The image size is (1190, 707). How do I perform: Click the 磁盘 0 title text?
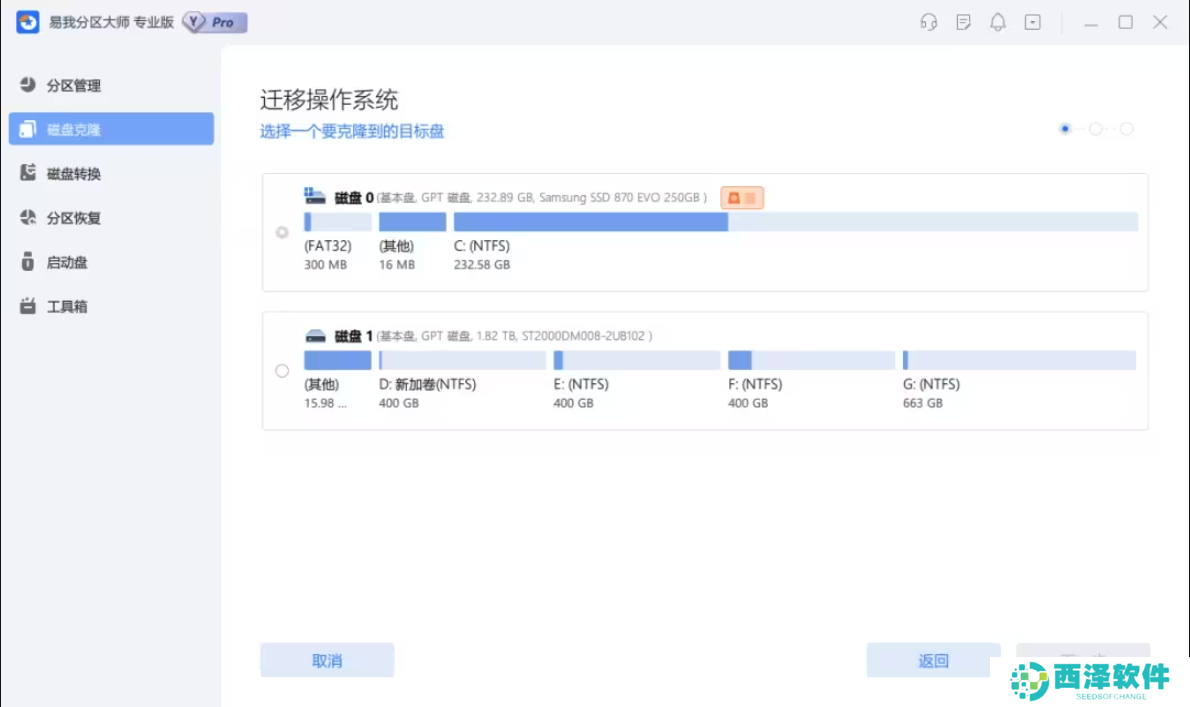[354, 197]
